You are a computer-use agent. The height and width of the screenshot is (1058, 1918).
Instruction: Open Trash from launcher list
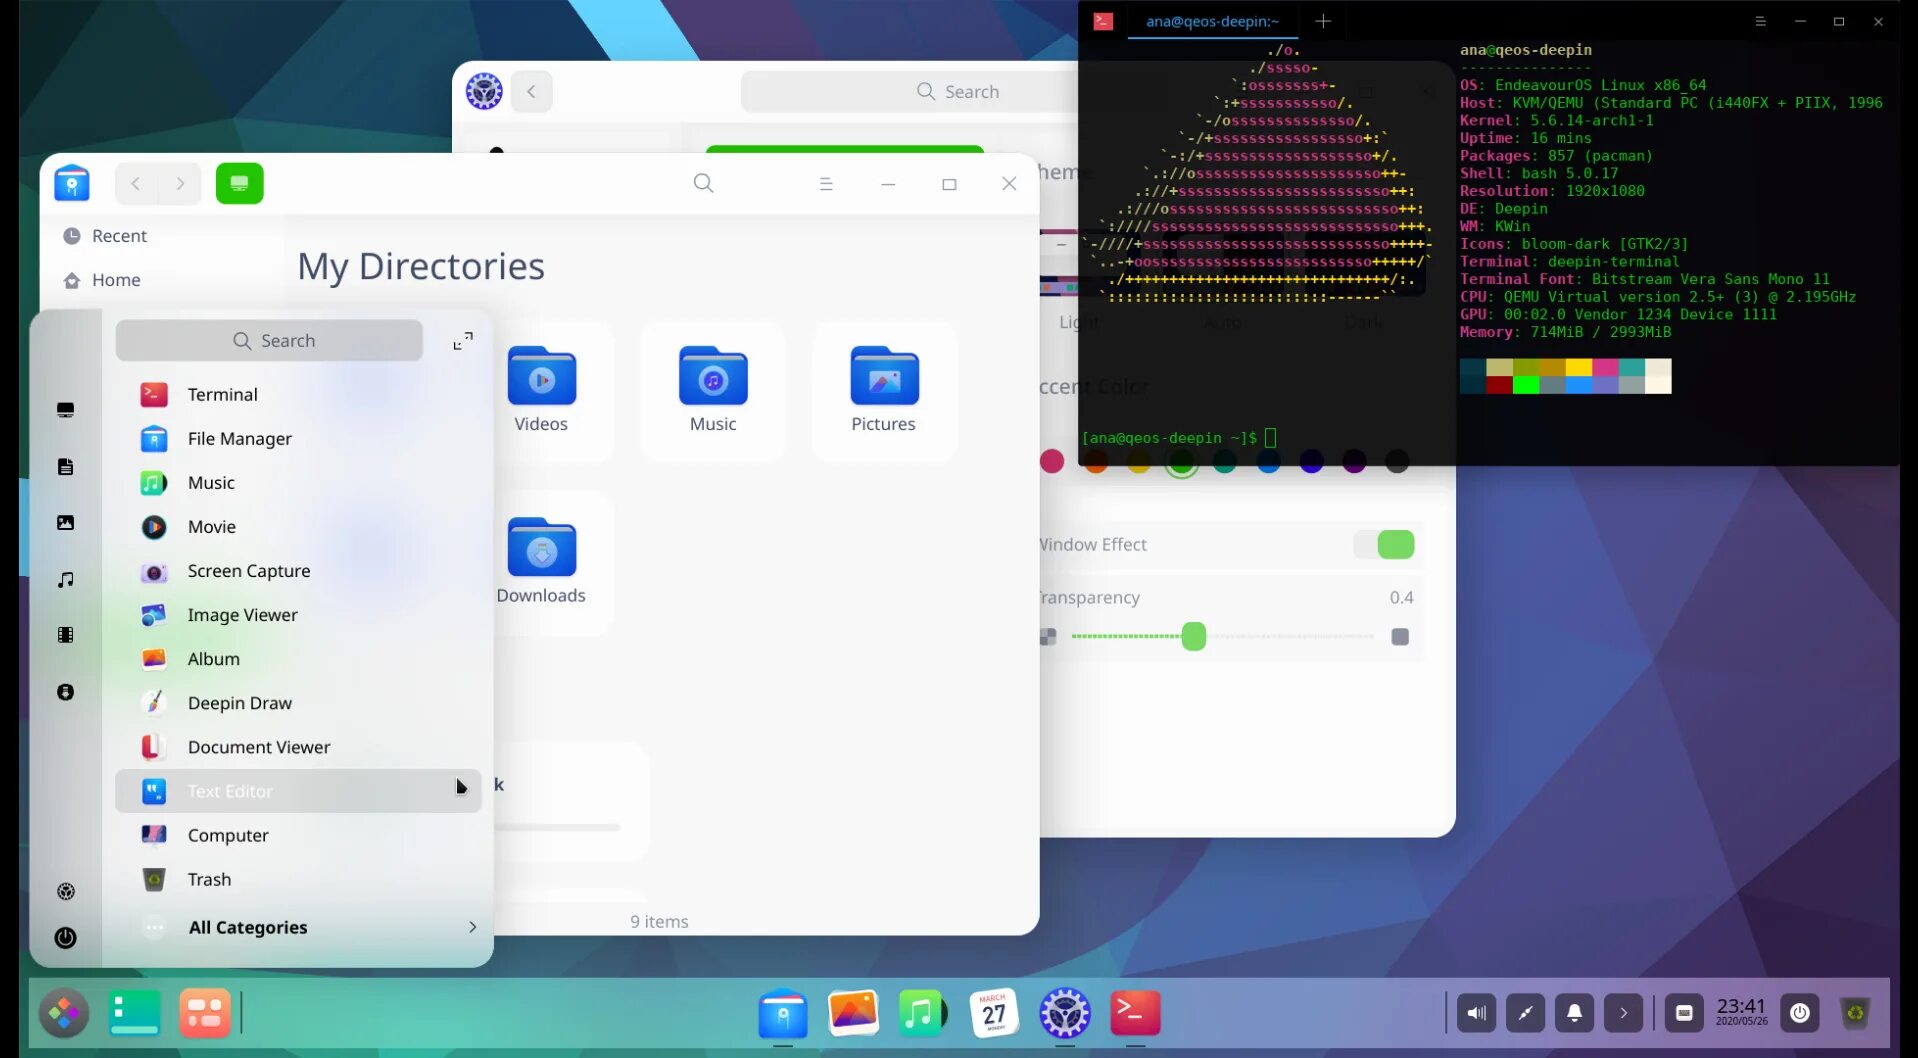coord(298,878)
